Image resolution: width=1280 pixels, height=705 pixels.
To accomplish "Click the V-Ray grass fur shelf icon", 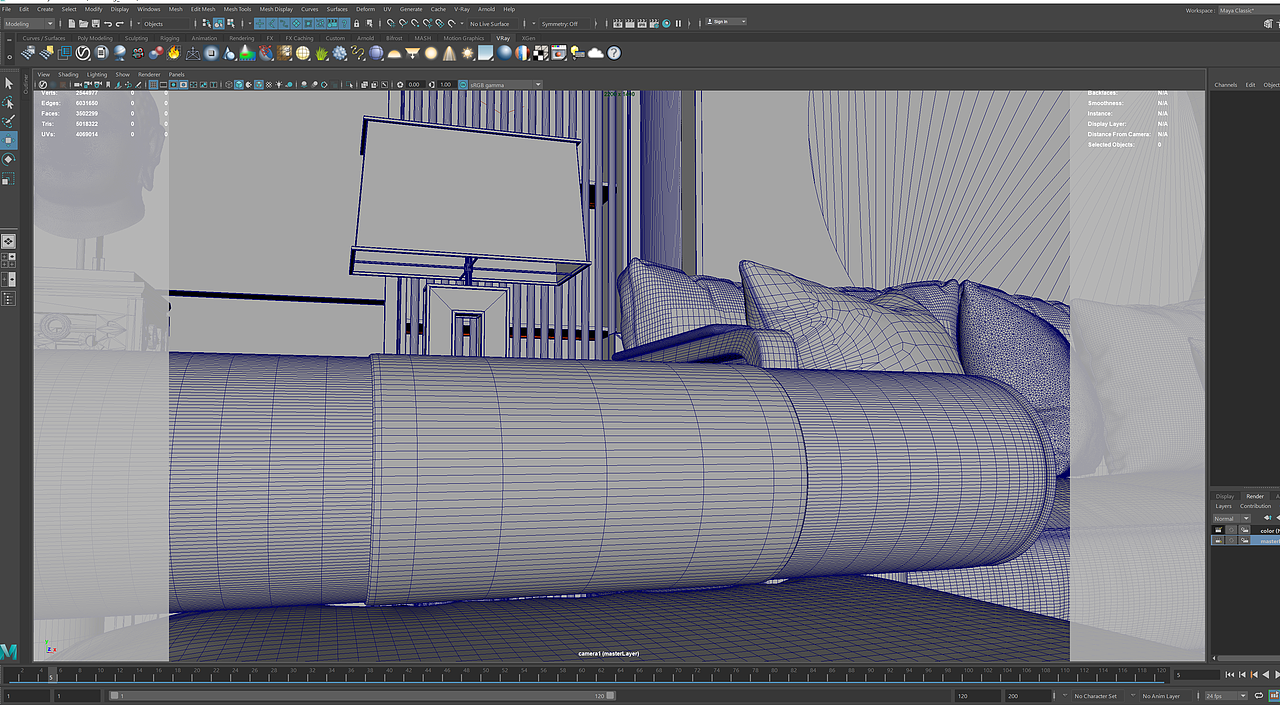I will (321, 52).
